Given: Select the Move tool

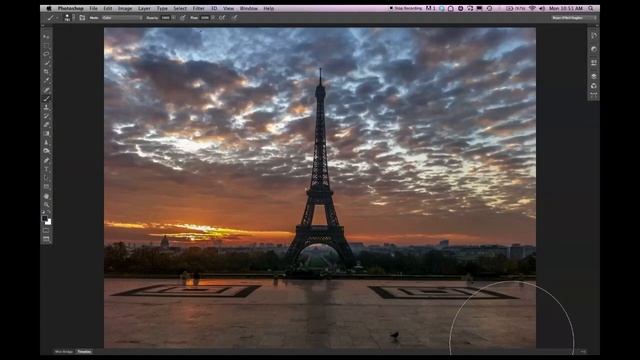Looking at the screenshot, I should tap(46, 37).
